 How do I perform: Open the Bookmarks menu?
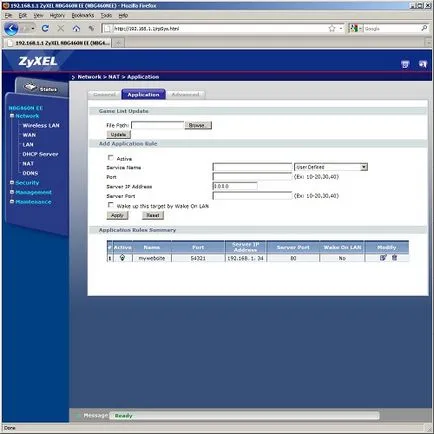click(83, 15)
